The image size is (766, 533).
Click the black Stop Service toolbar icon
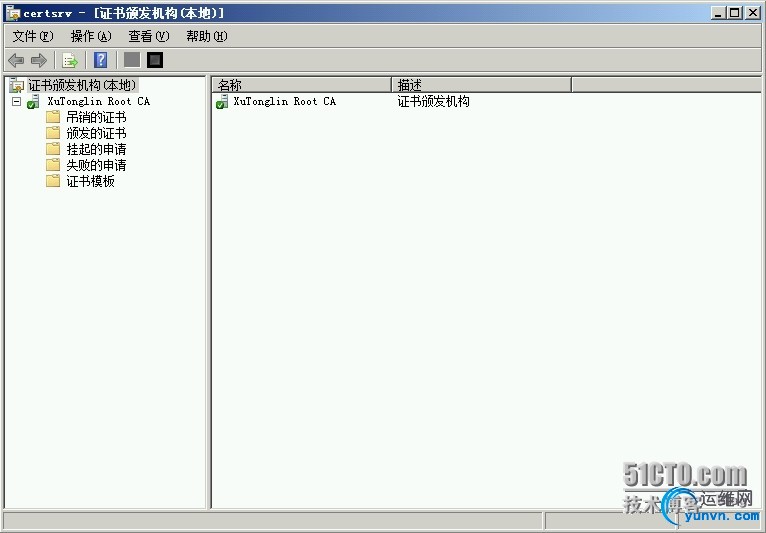pyautogui.click(x=155, y=60)
